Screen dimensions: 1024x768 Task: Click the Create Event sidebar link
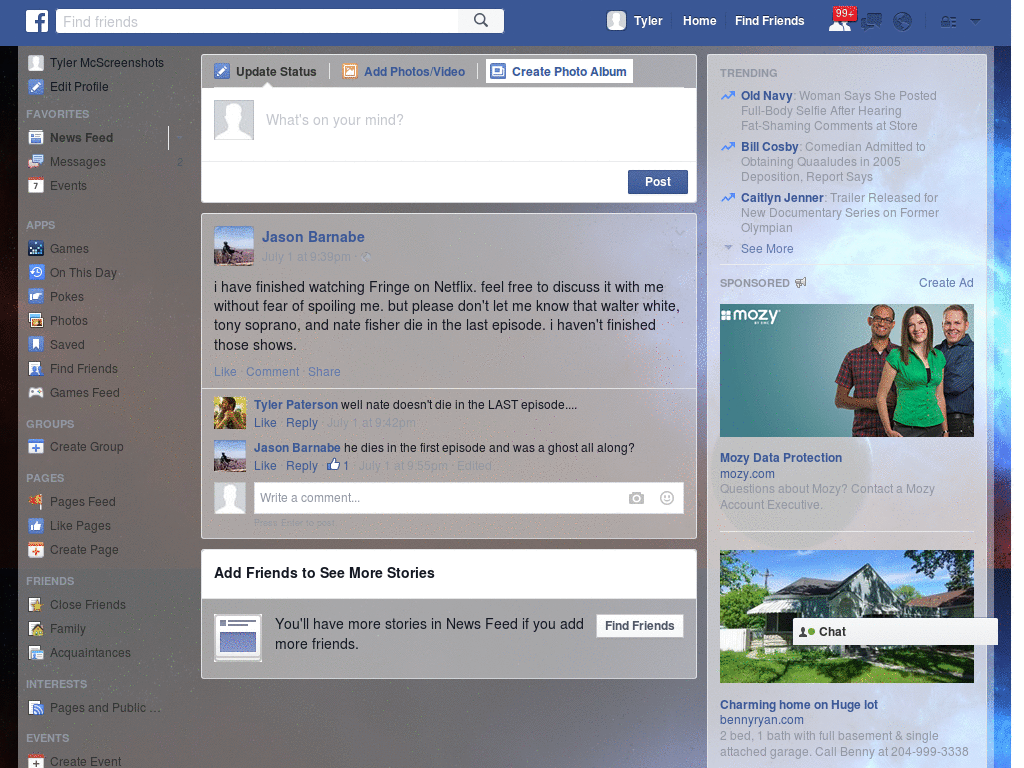click(x=85, y=761)
